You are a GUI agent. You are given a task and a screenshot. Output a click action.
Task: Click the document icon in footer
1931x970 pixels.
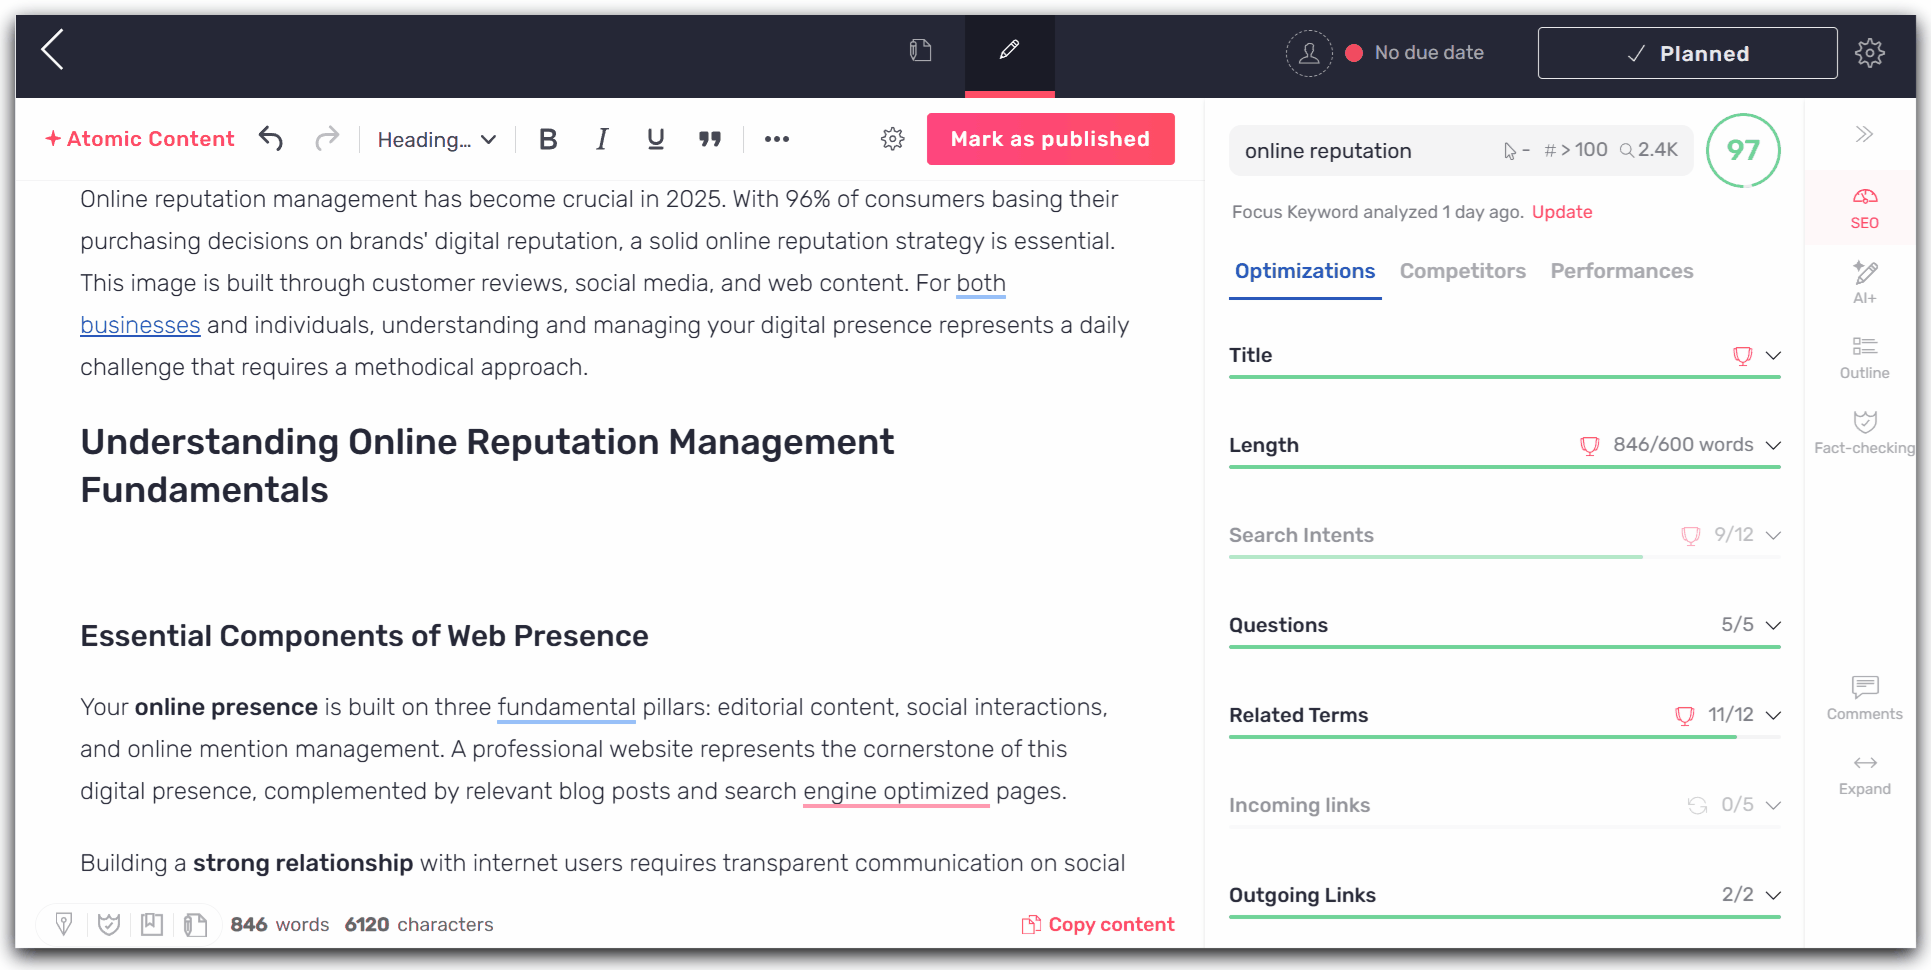coord(196,924)
